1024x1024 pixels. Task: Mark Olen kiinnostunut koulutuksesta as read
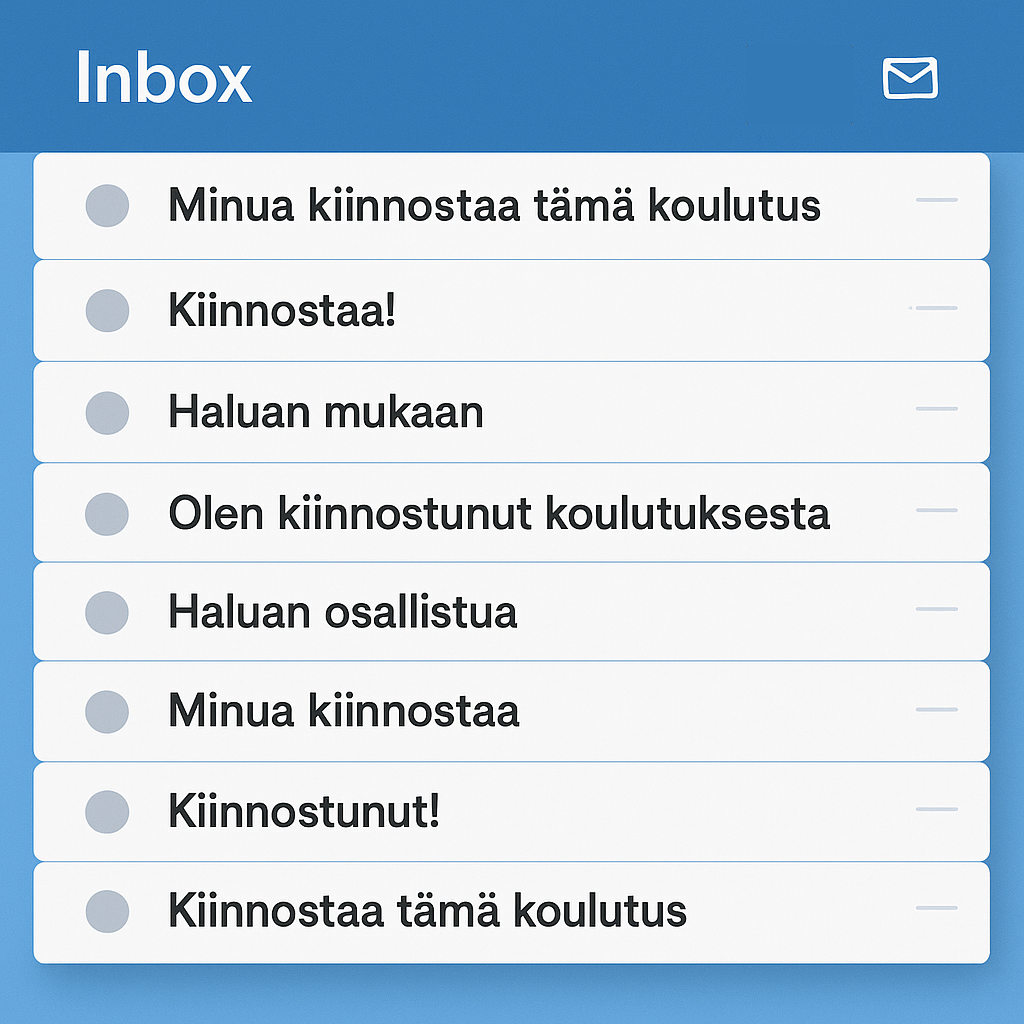tap(106, 511)
